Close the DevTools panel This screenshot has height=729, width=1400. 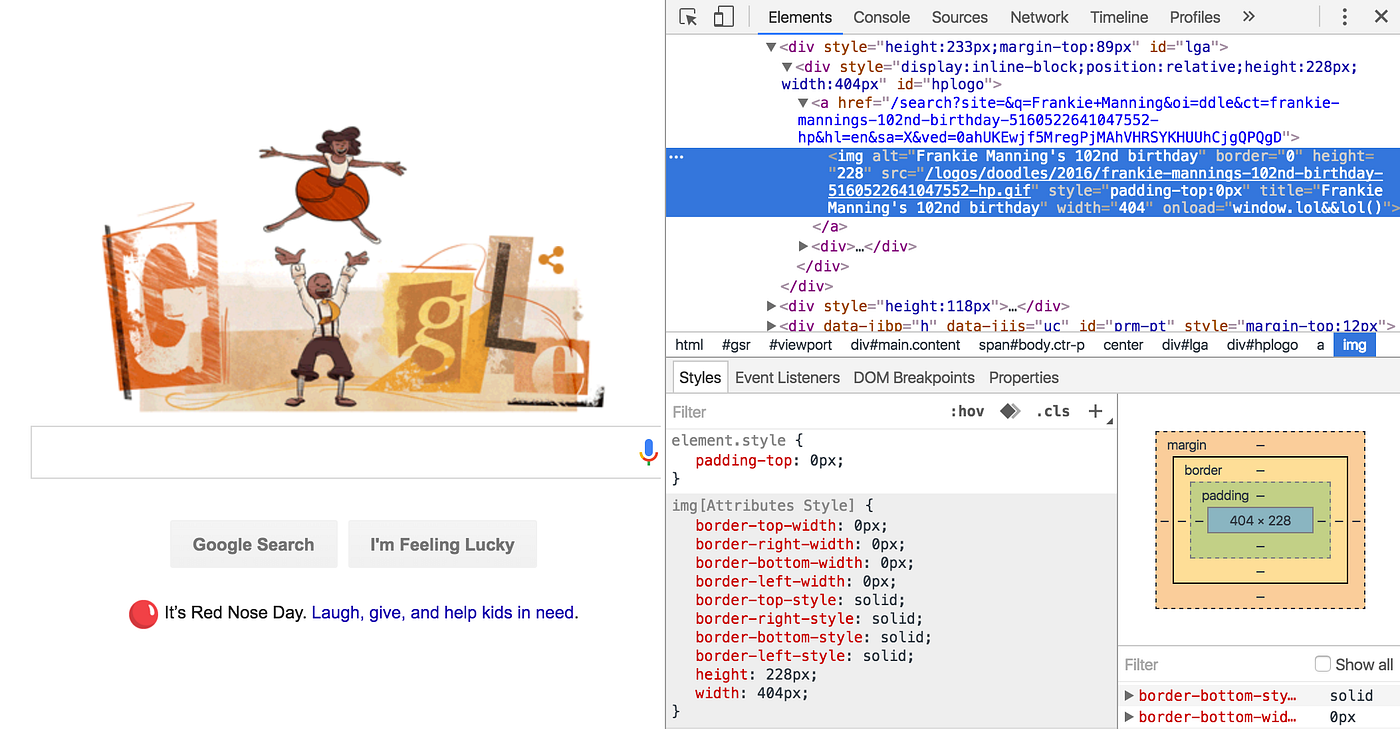(x=1381, y=17)
